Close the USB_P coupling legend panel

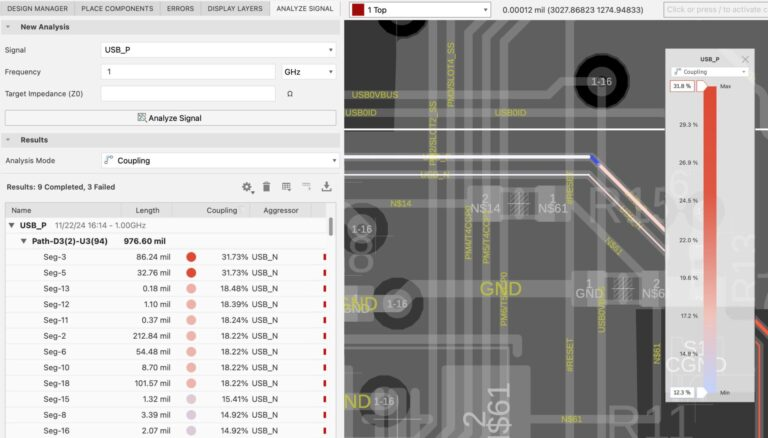pyautogui.click(x=745, y=59)
